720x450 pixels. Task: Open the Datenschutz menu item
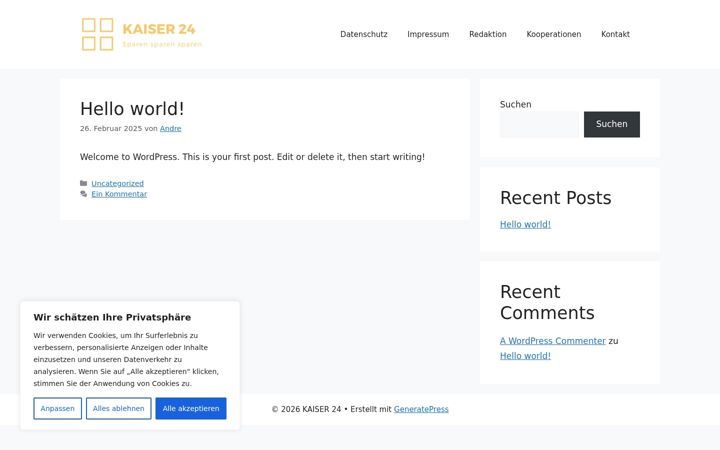pyautogui.click(x=364, y=34)
